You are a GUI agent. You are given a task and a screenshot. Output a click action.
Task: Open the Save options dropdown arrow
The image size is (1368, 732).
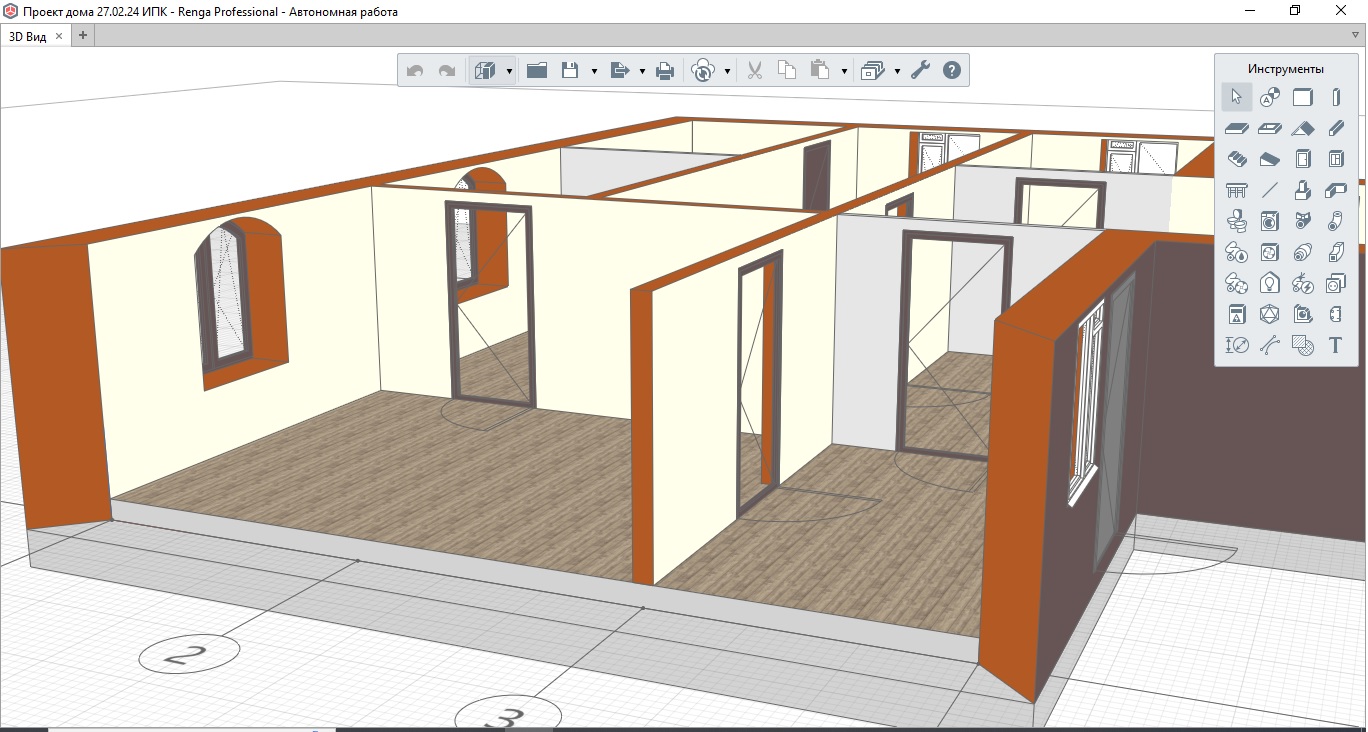pyautogui.click(x=594, y=72)
